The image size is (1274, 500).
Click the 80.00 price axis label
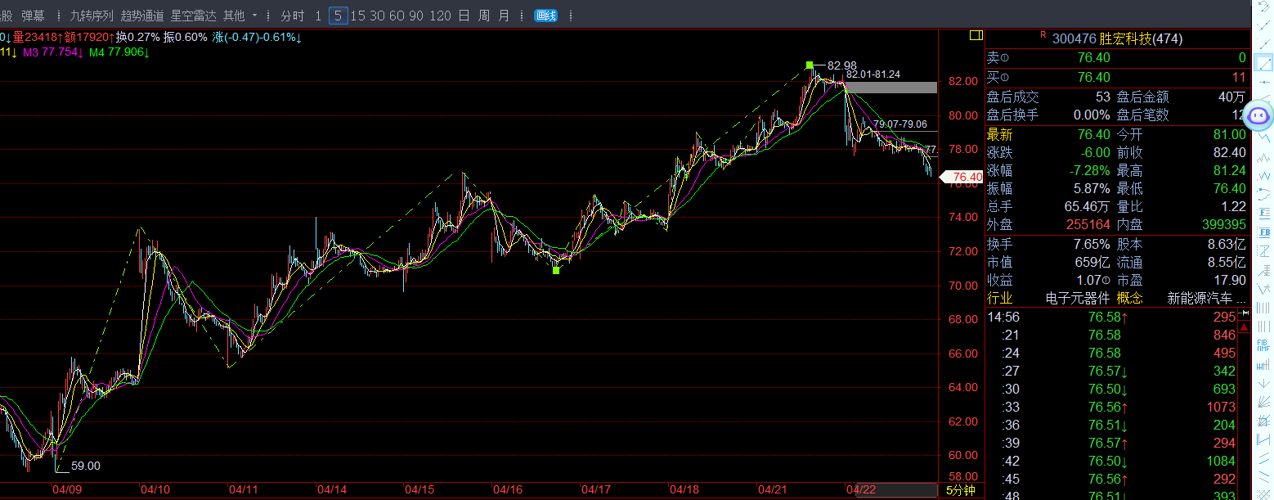coord(963,116)
